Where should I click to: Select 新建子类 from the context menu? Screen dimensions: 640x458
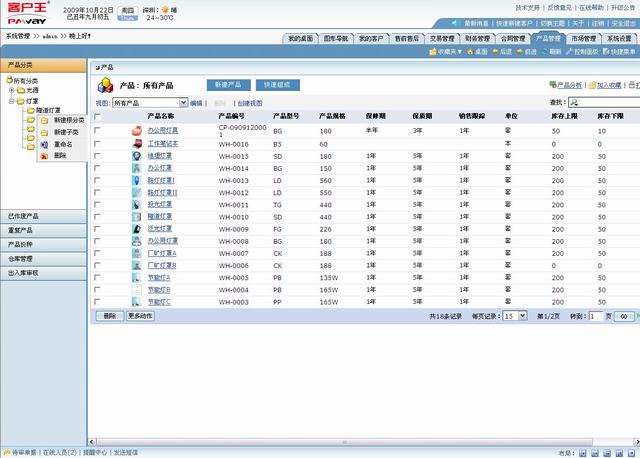[67, 132]
